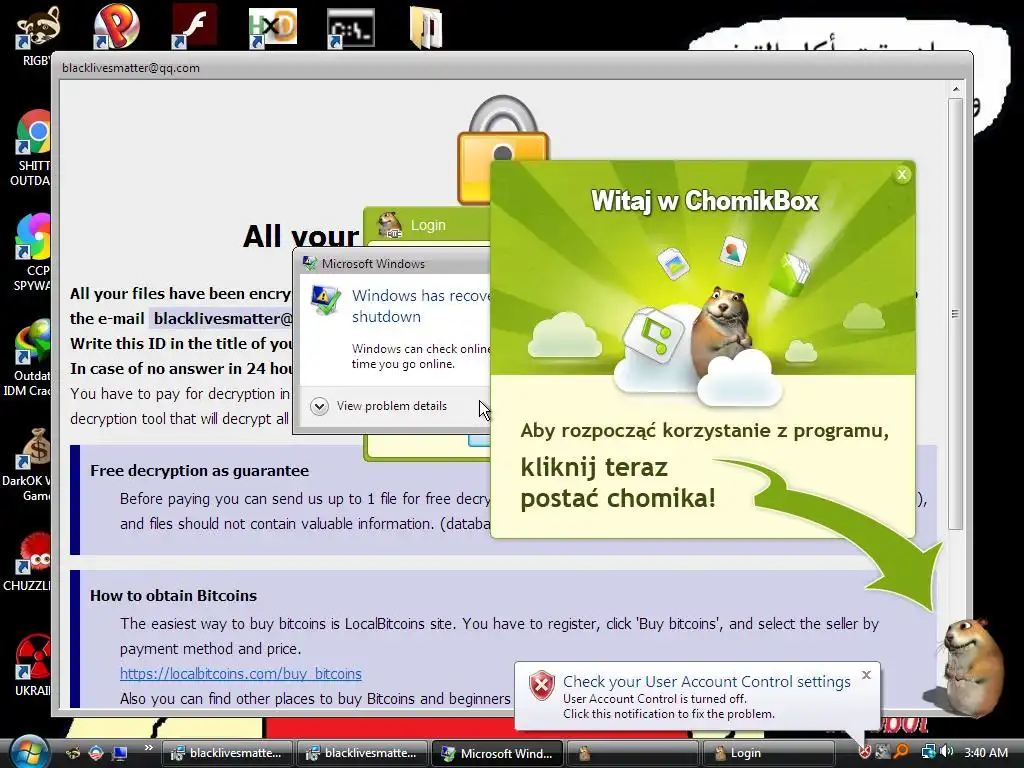Switch to second blacklivesmatte... taskbar button
1024x768 pixels.
pos(362,753)
